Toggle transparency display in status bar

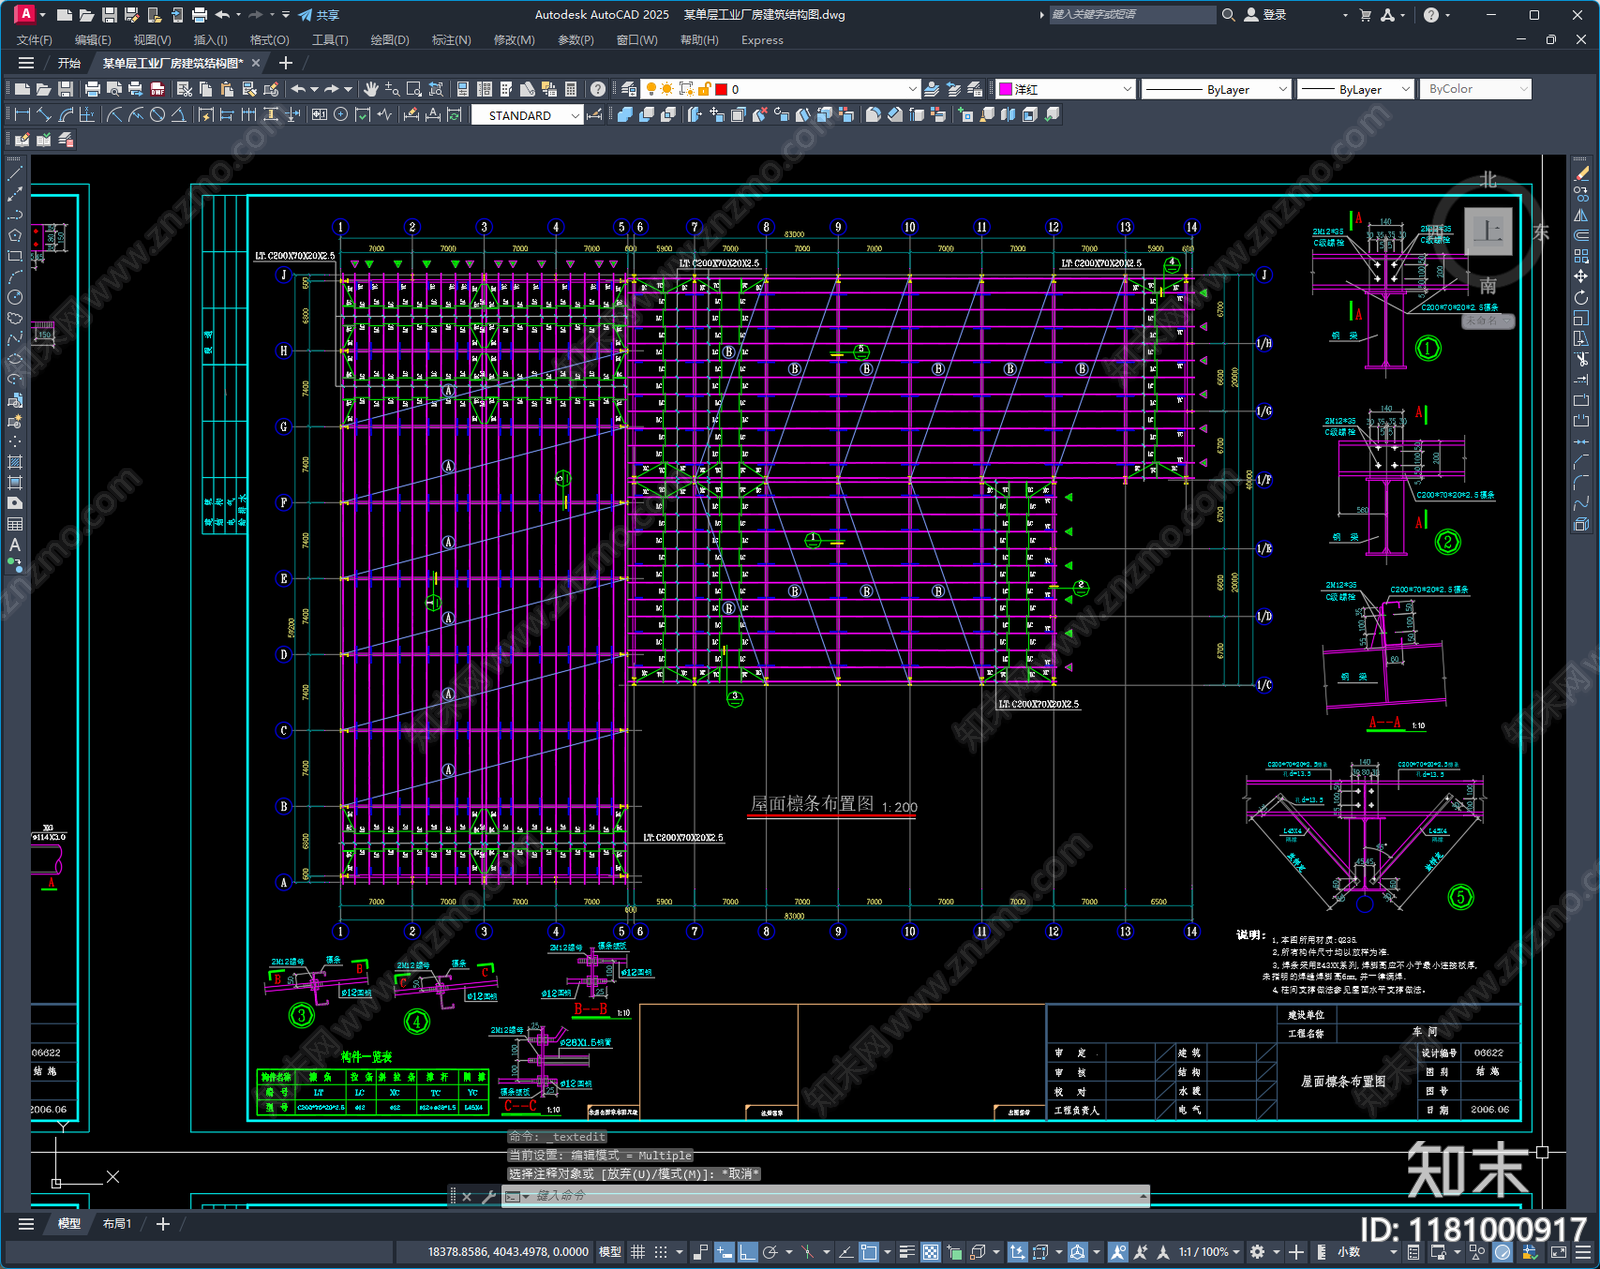(x=931, y=1252)
